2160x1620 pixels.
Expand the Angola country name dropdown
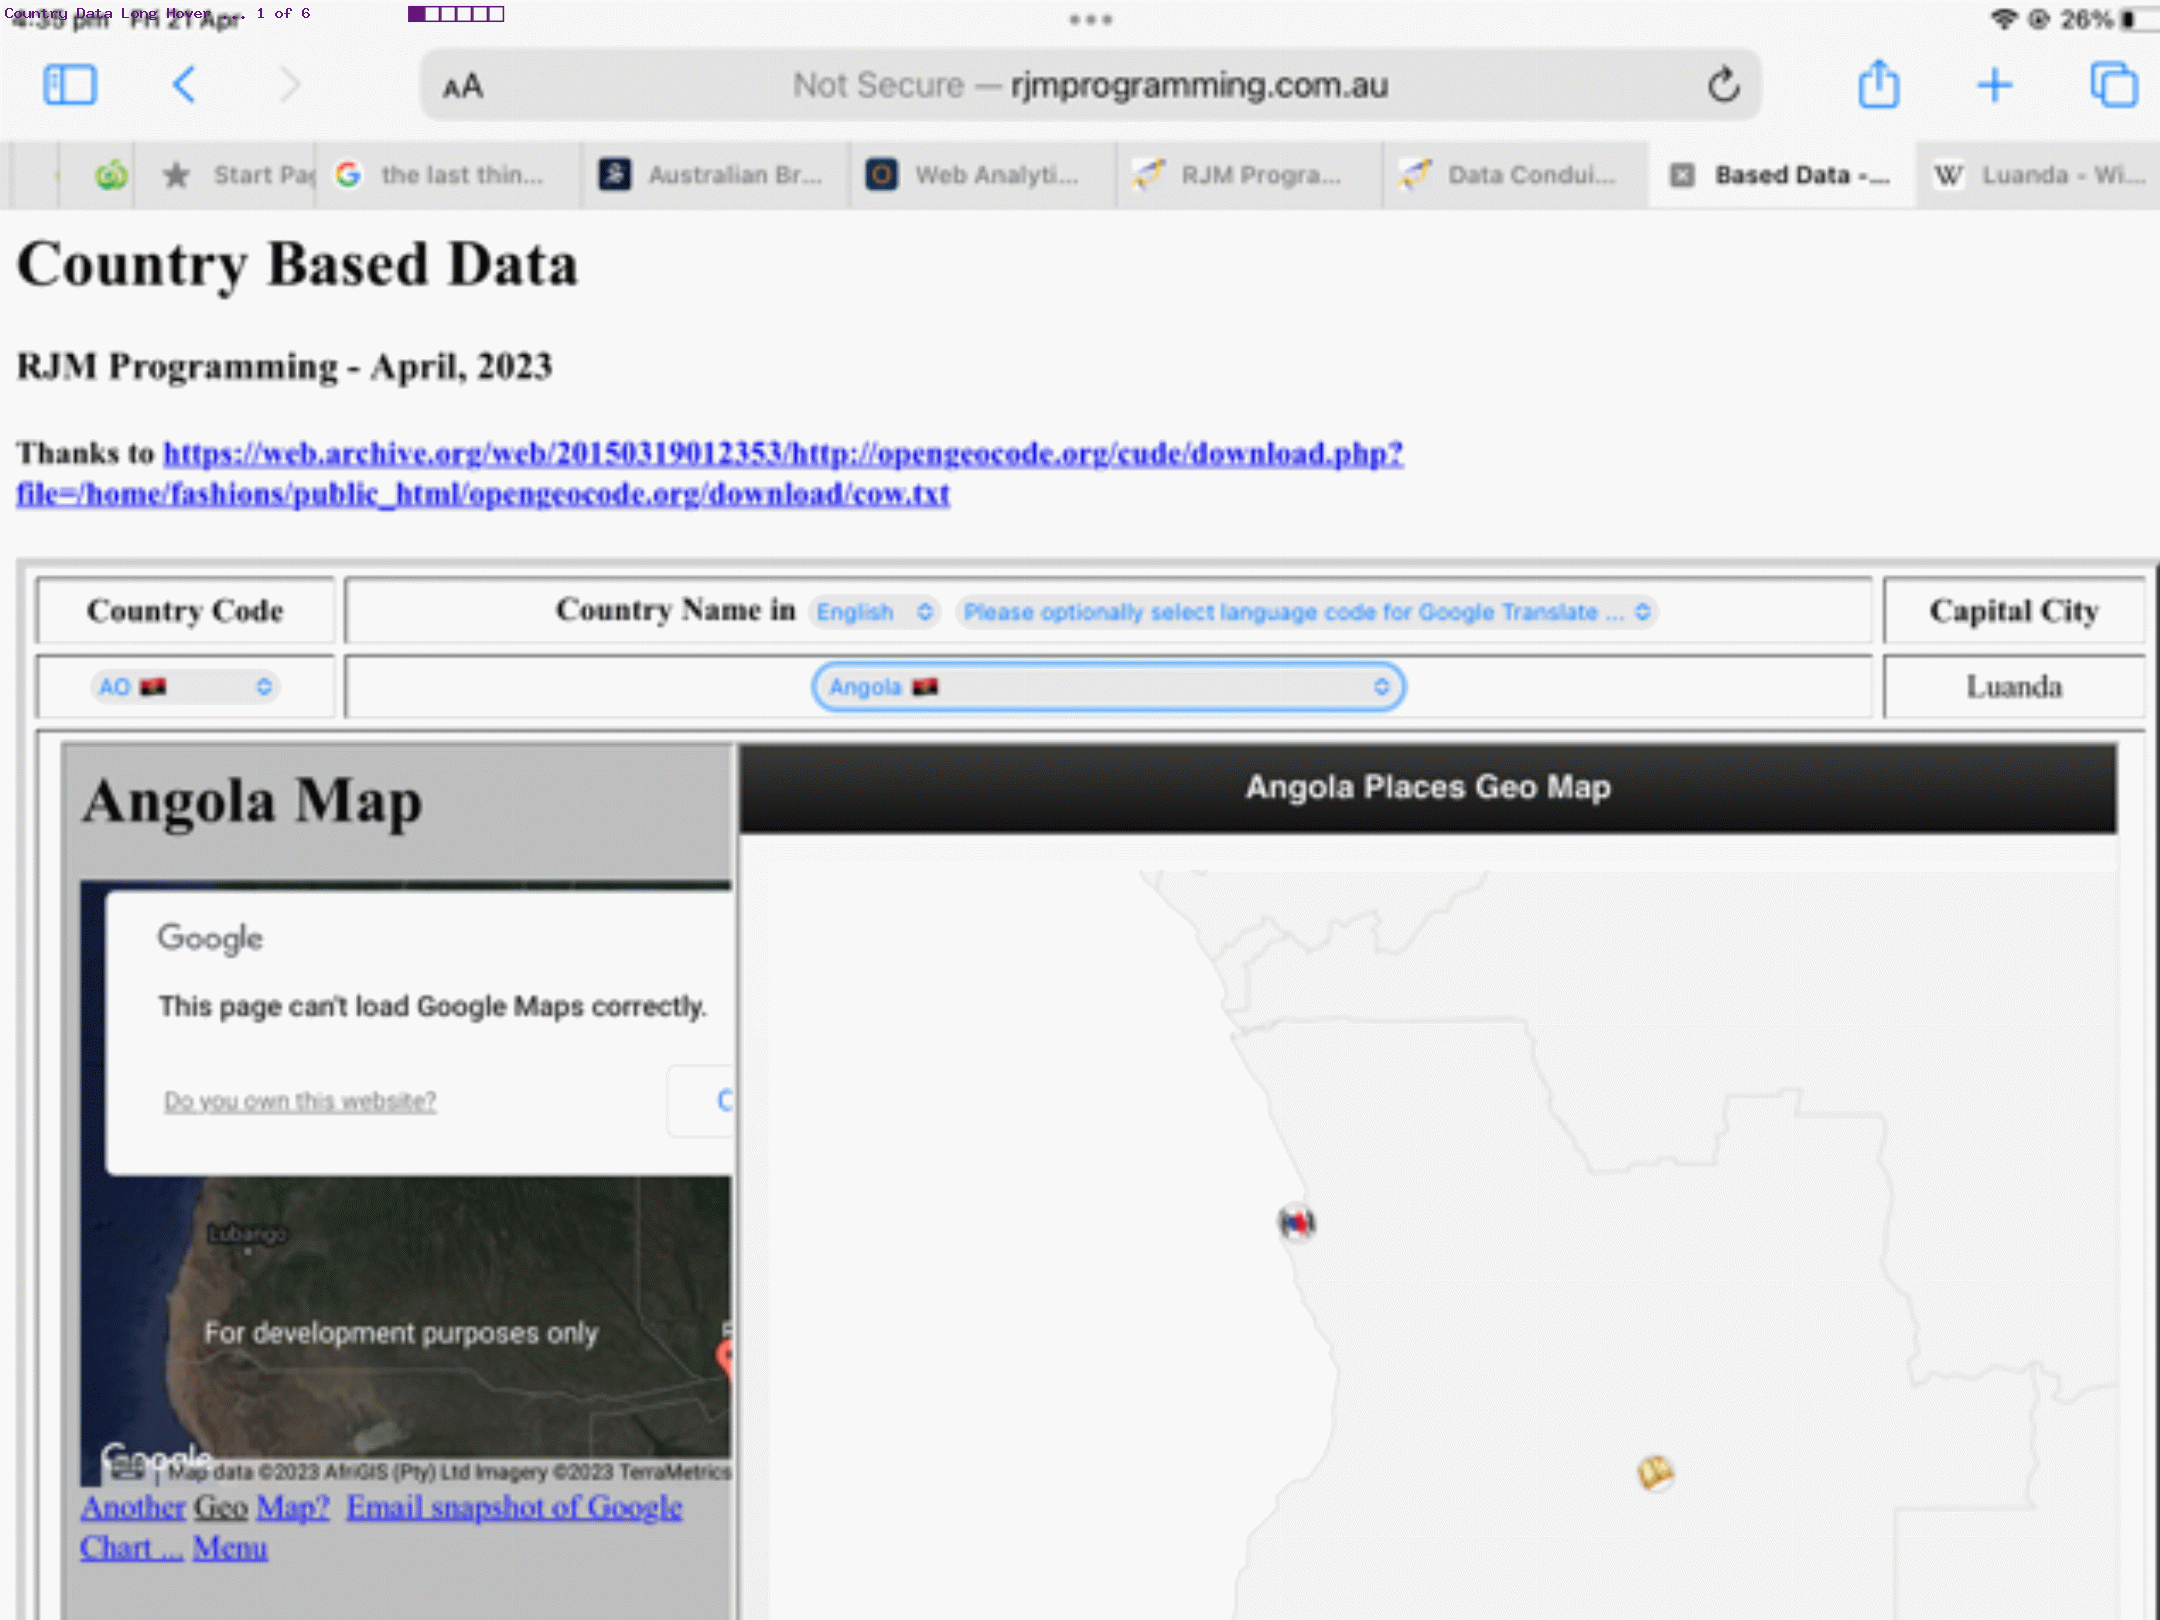[x=1107, y=686]
